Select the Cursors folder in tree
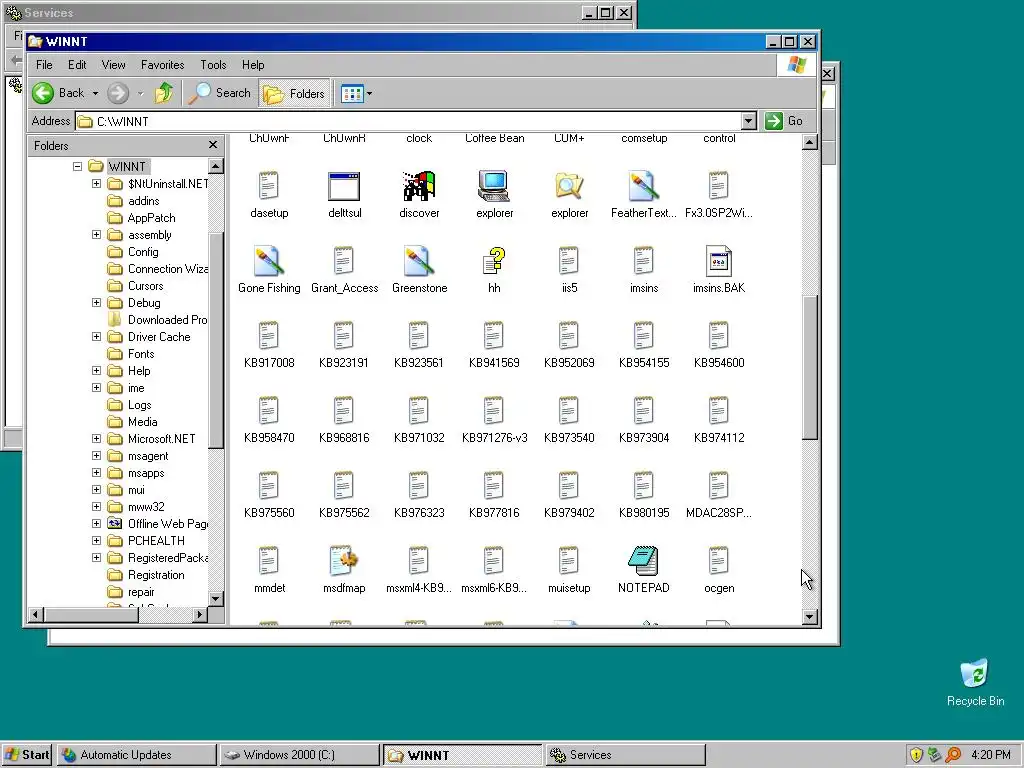The width and height of the screenshot is (1024, 768). 145,285
